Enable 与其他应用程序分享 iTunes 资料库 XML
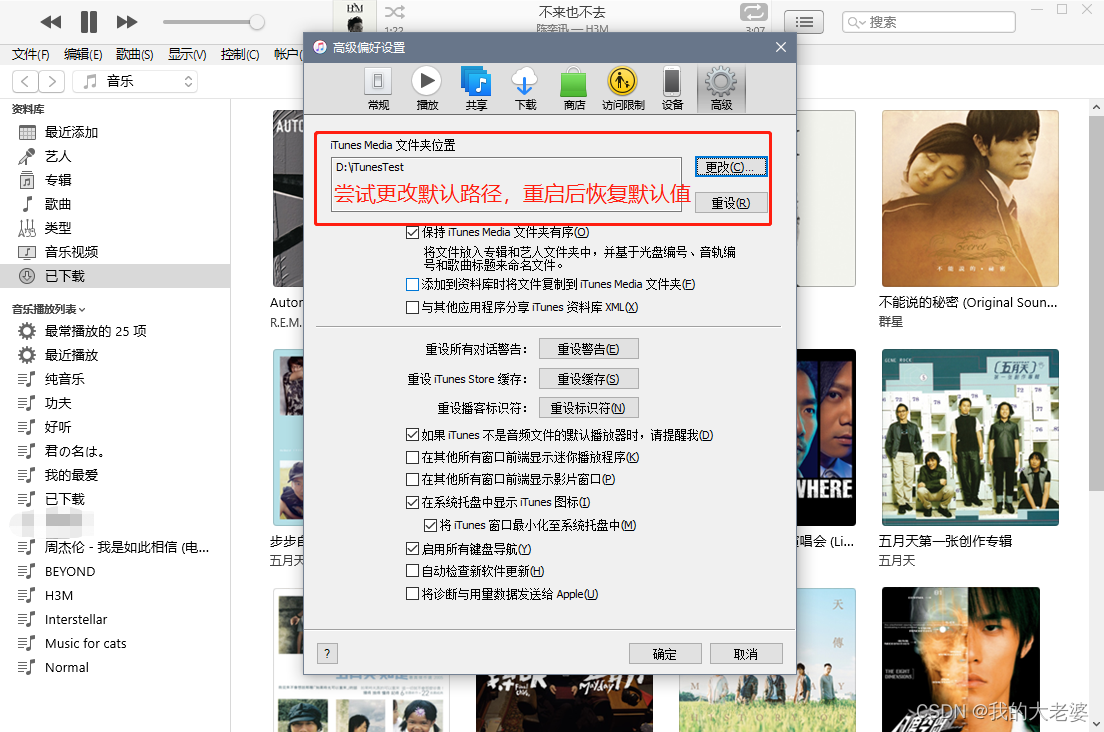This screenshot has height=732, width=1104. tap(413, 308)
